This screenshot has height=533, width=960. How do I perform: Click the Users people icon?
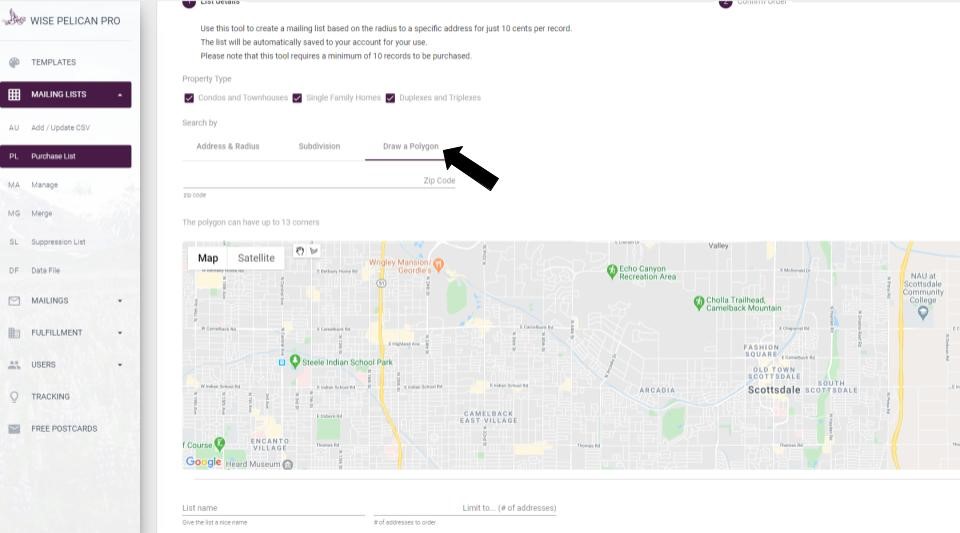14,365
